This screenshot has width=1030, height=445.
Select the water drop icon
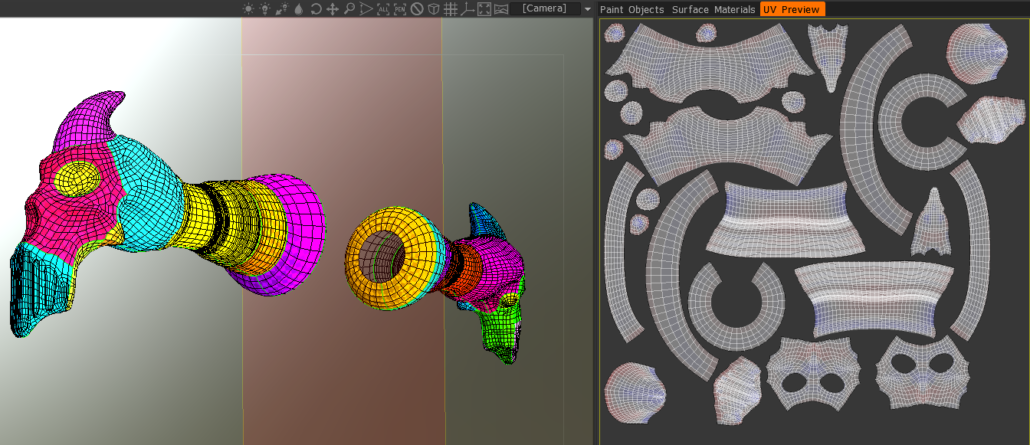coord(298,9)
